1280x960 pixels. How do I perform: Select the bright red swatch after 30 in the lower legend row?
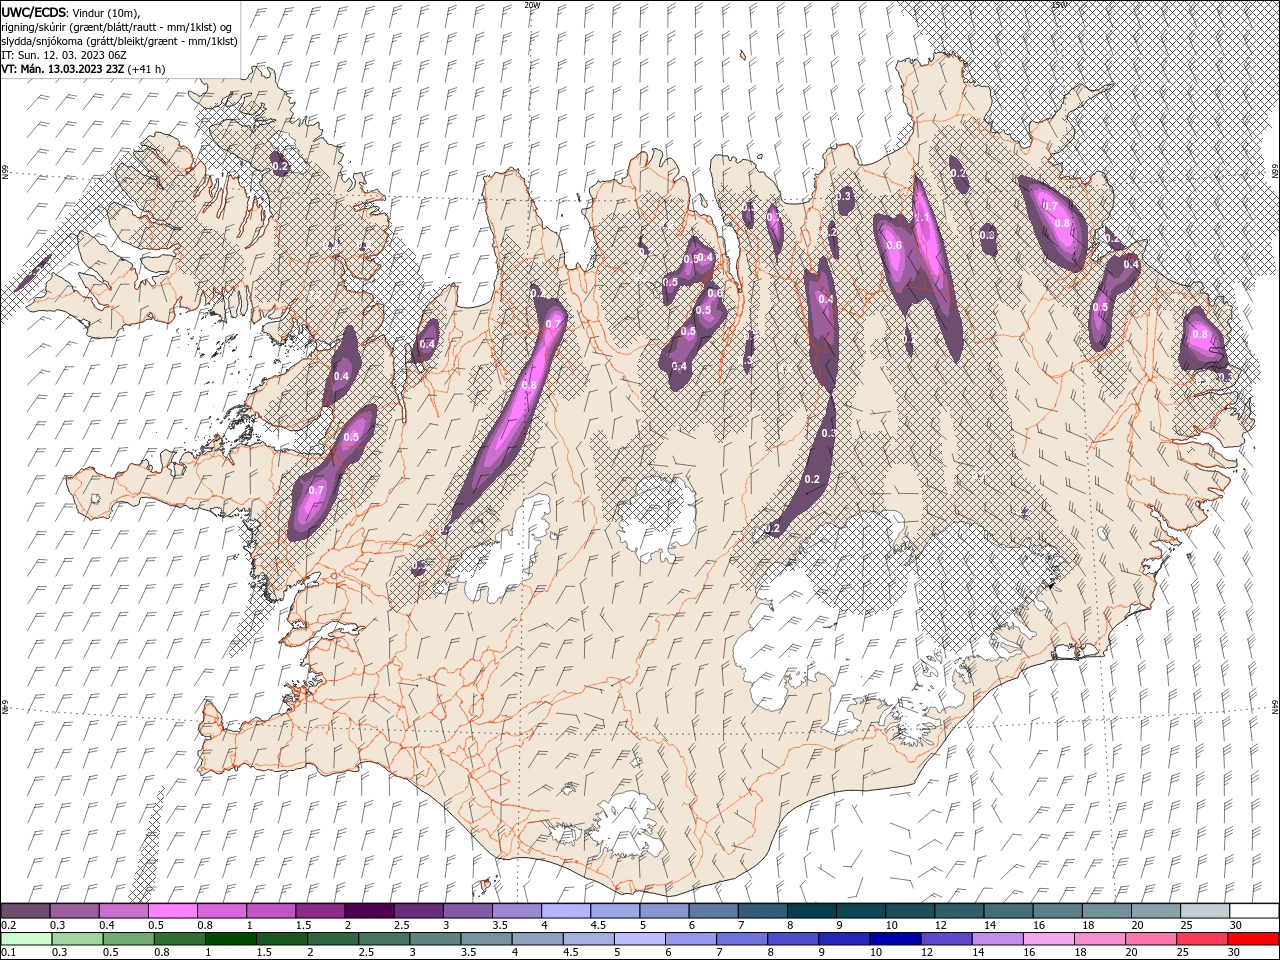point(1253,939)
